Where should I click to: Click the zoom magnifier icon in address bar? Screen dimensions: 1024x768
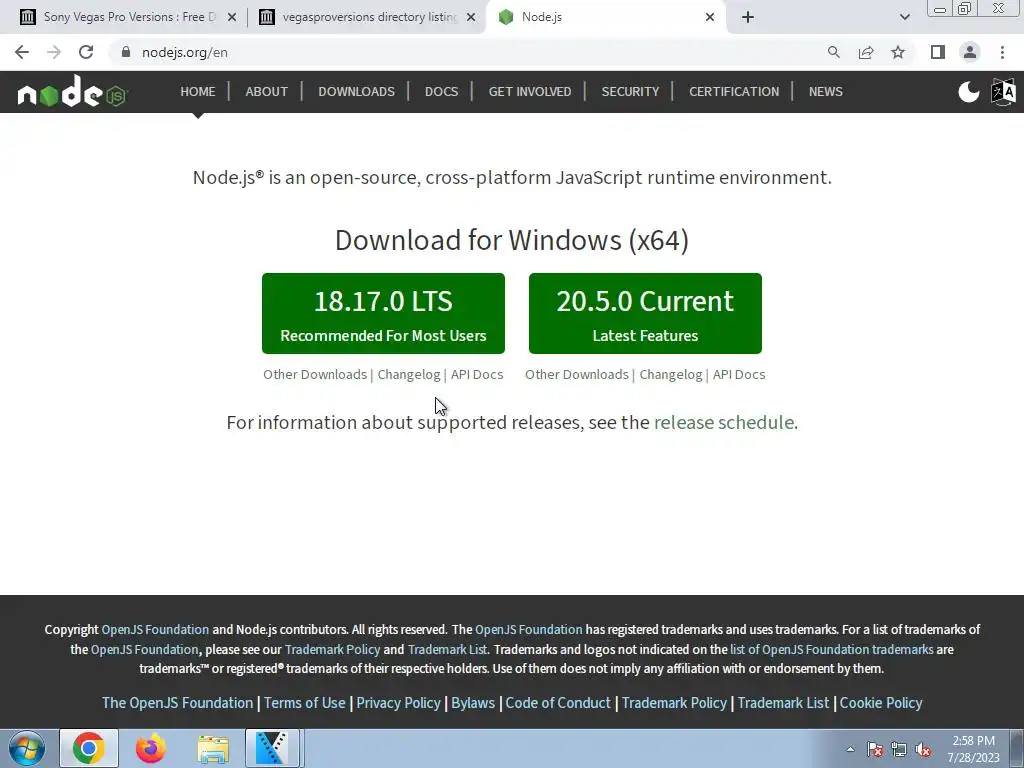point(833,52)
